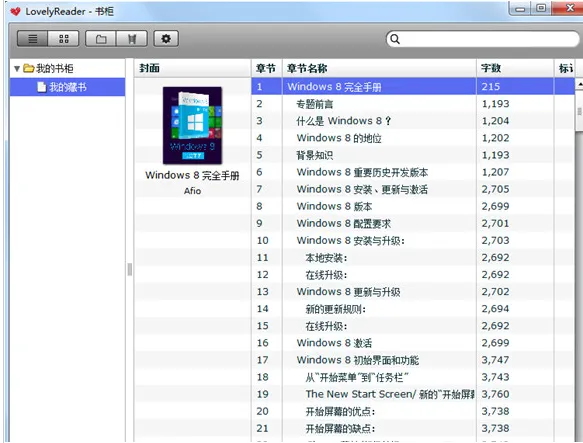Click word count 215 cell
The height and width of the screenshot is (443, 583).
click(515, 87)
